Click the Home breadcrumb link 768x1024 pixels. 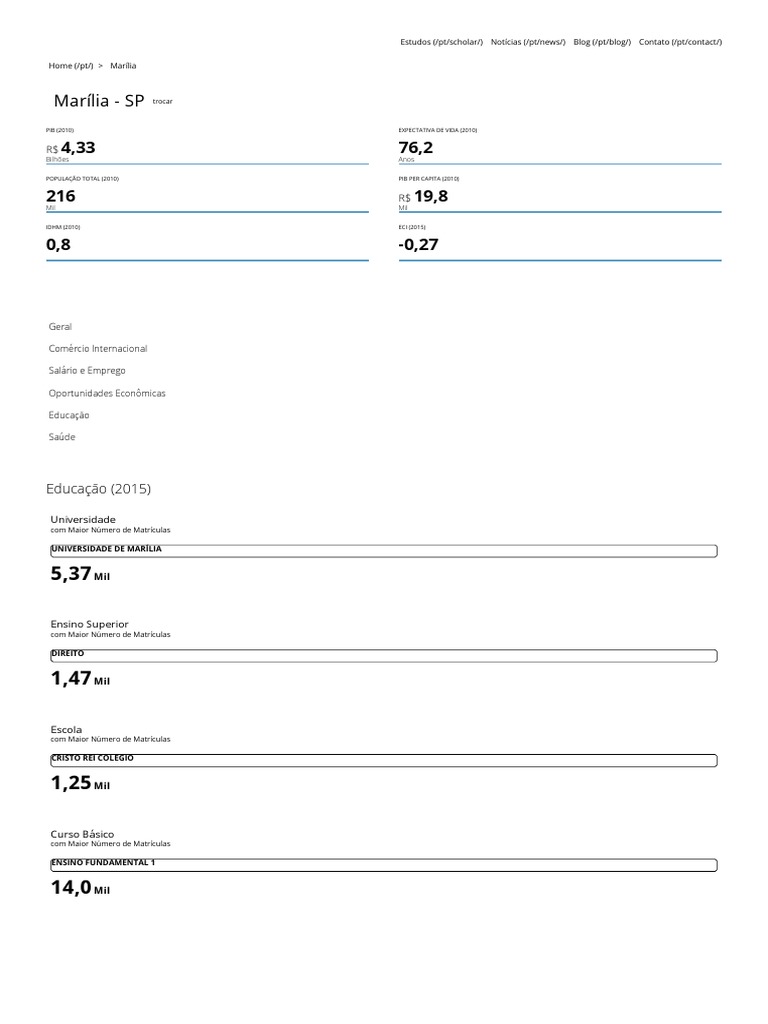tap(70, 66)
